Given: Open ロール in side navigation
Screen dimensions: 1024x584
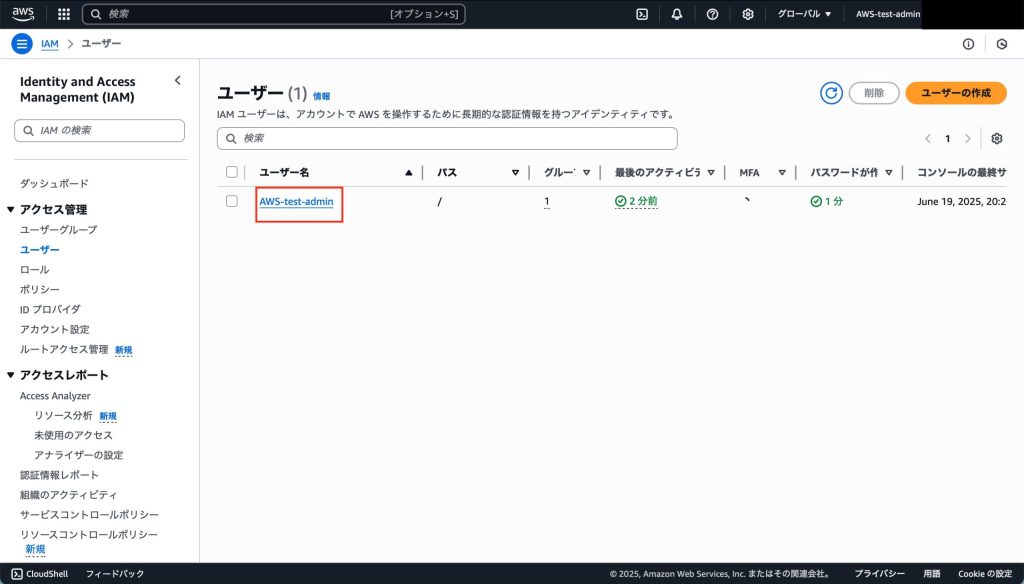Looking at the screenshot, I should [x=35, y=270].
